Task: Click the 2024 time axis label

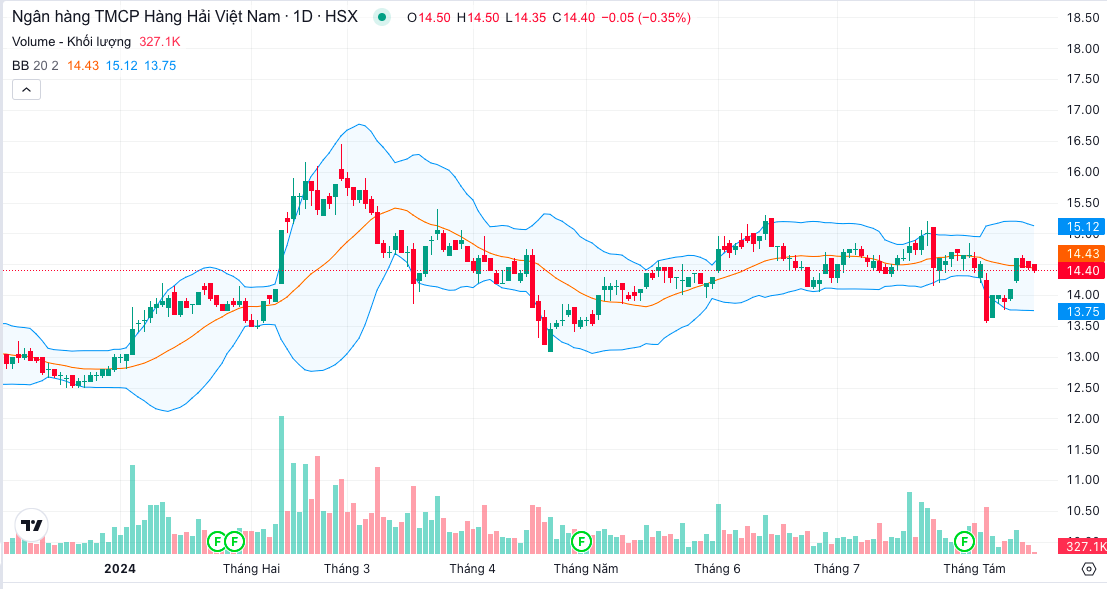Action: 119,569
